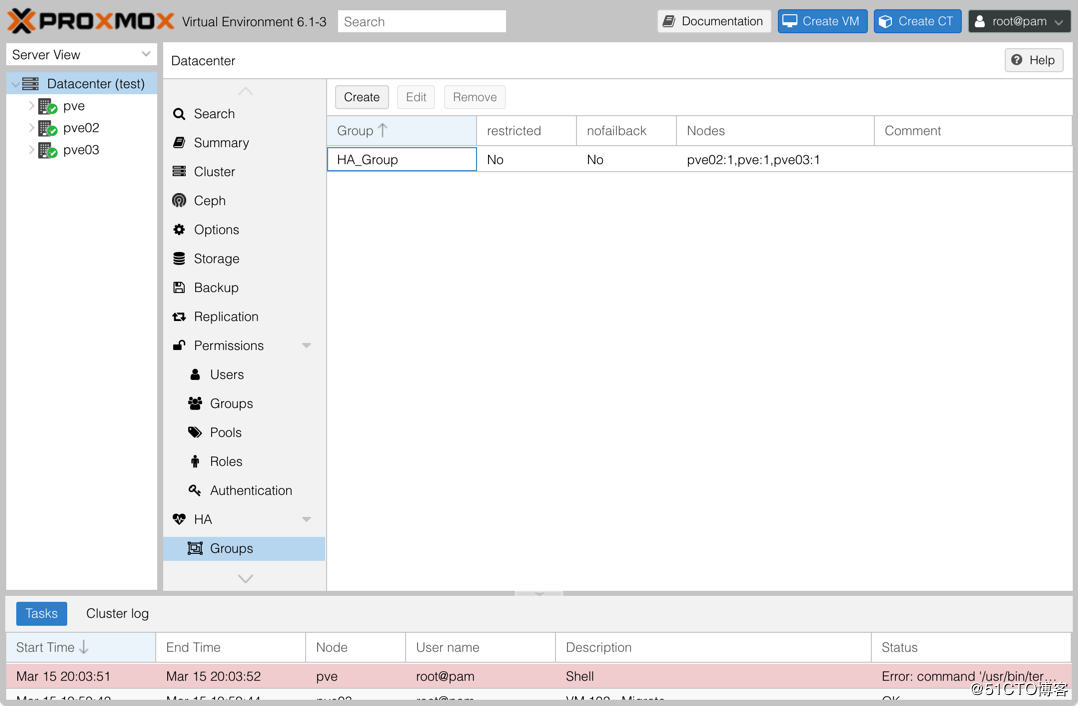Open the root@pam user menu

pyautogui.click(x=1020, y=21)
